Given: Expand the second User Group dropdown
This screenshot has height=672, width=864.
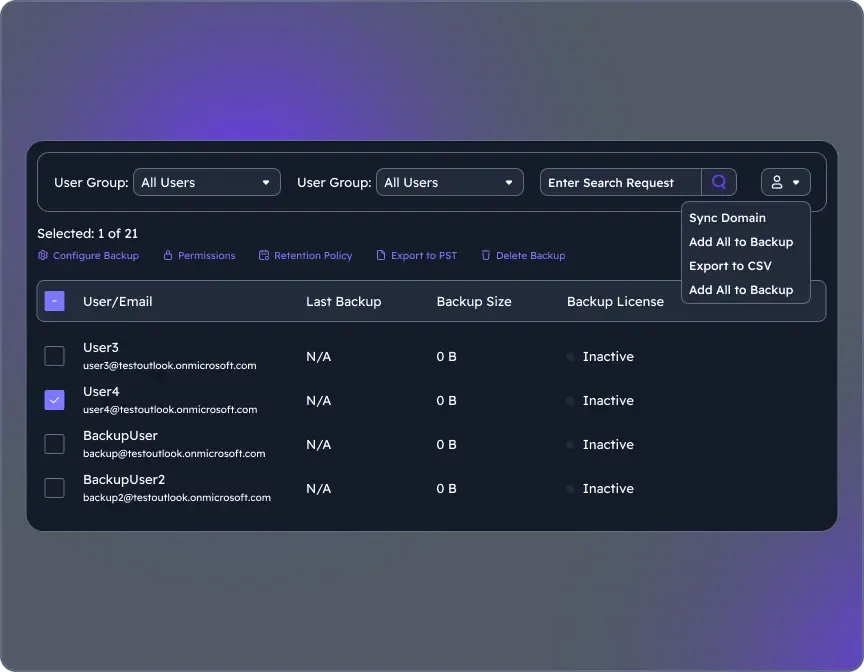Looking at the screenshot, I should click(449, 183).
